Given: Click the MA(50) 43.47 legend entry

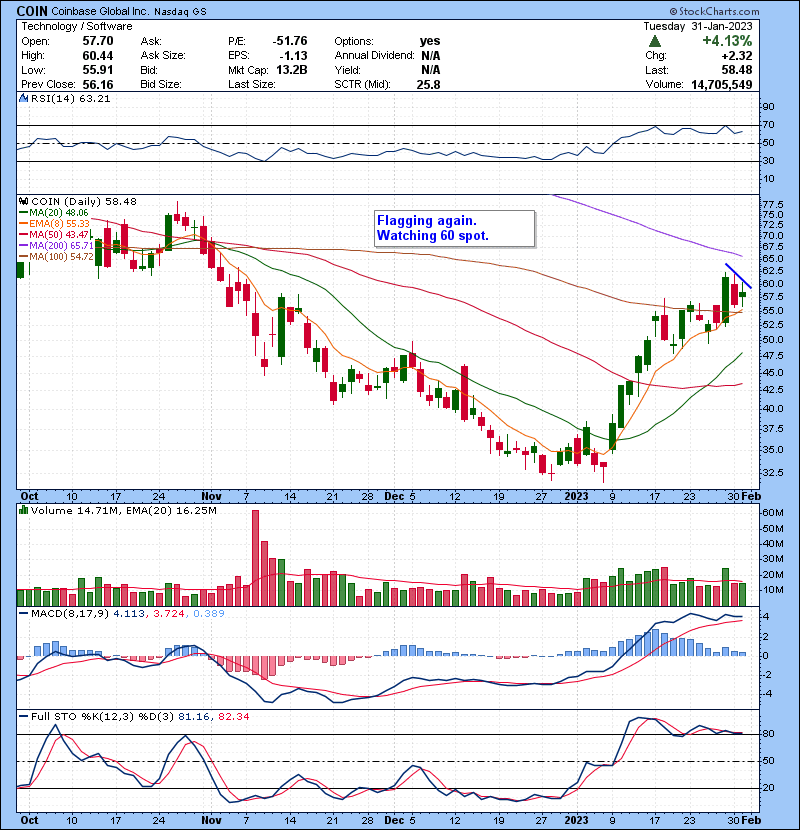Looking at the screenshot, I should point(54,234).
